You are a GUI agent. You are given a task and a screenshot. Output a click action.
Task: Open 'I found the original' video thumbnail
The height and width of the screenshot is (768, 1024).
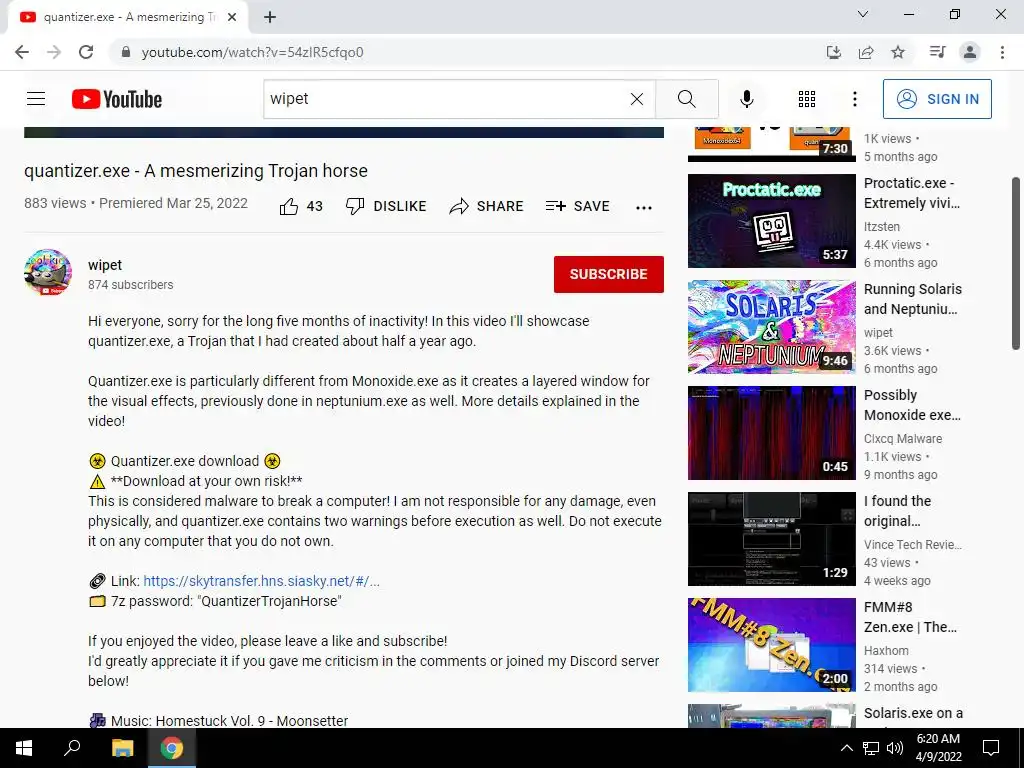point(771,539)
